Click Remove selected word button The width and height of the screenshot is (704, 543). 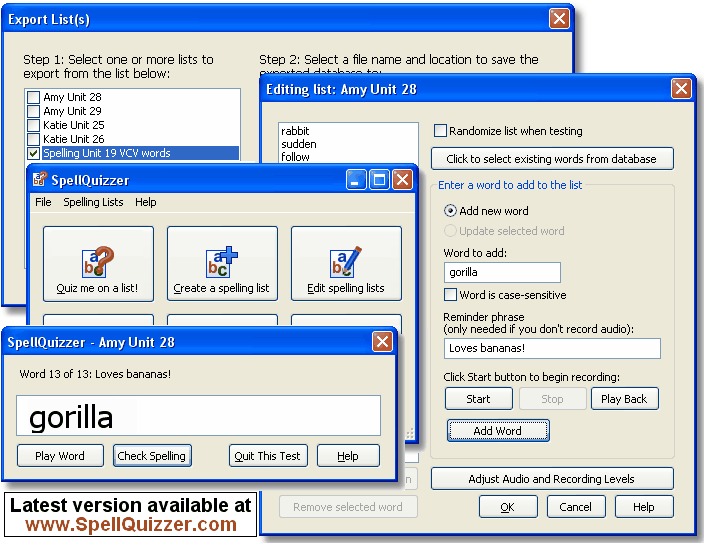pos(348,507)
